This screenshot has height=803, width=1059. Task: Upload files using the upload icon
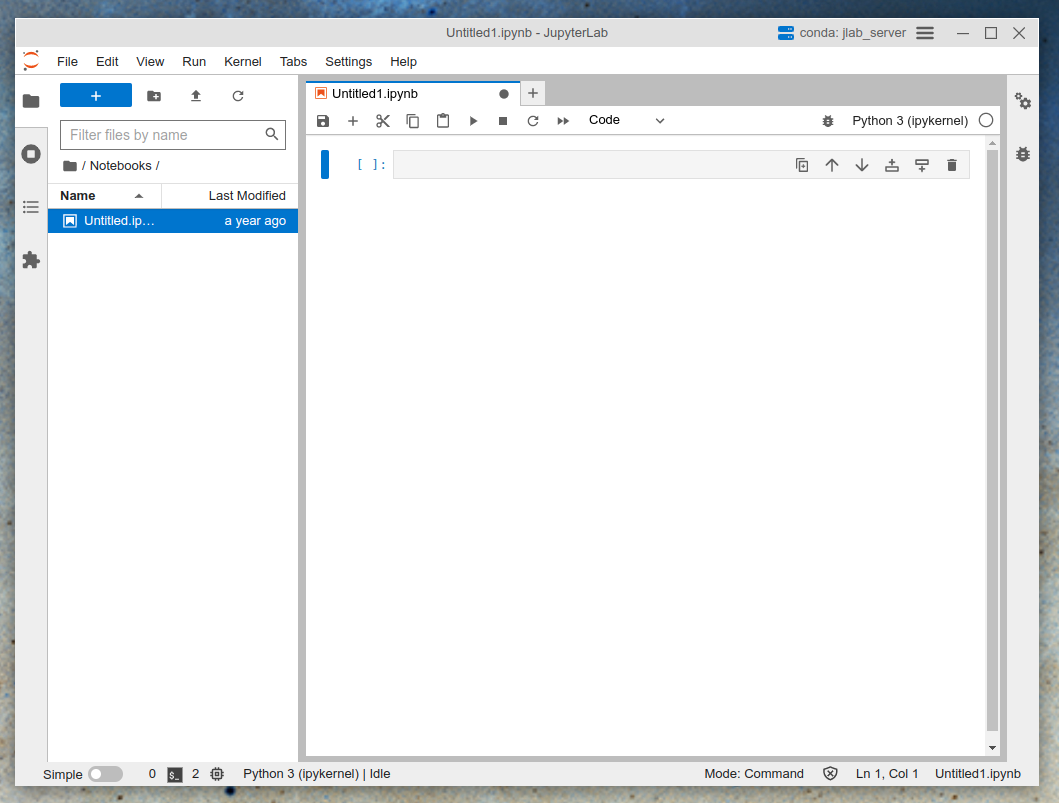(196, 96)
